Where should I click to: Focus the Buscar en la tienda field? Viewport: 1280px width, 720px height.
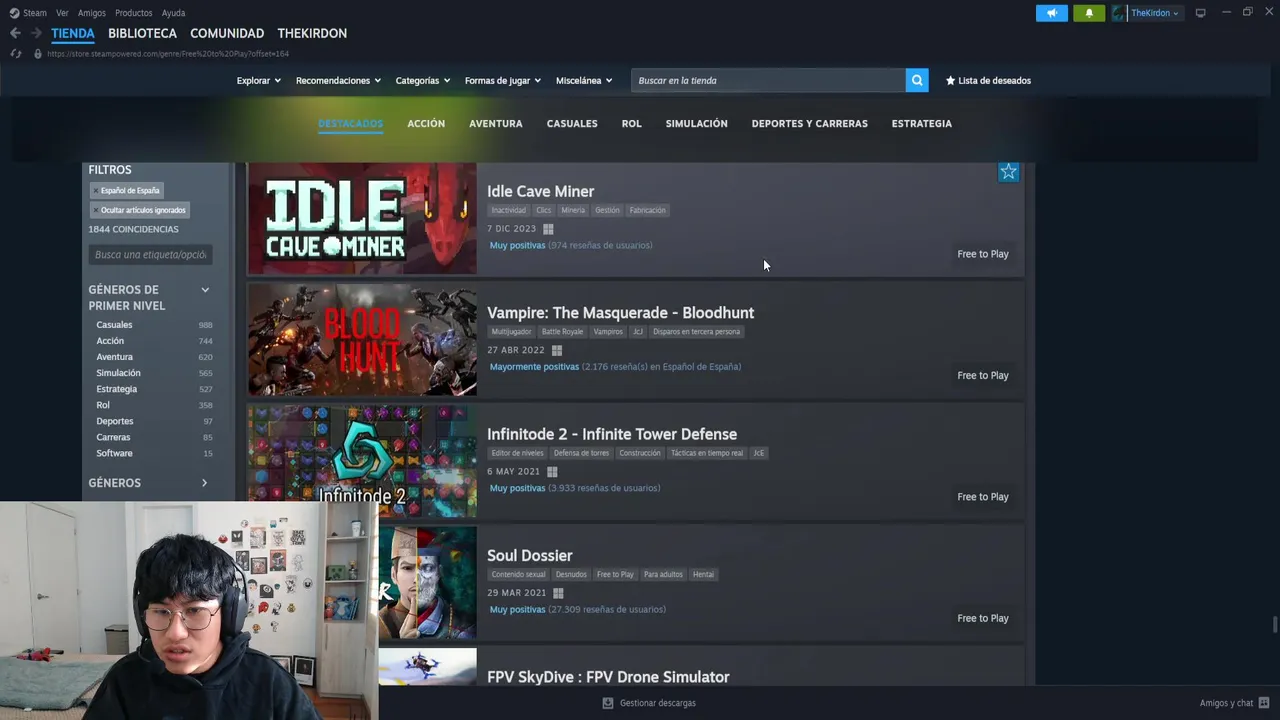(x=768, y=80)
